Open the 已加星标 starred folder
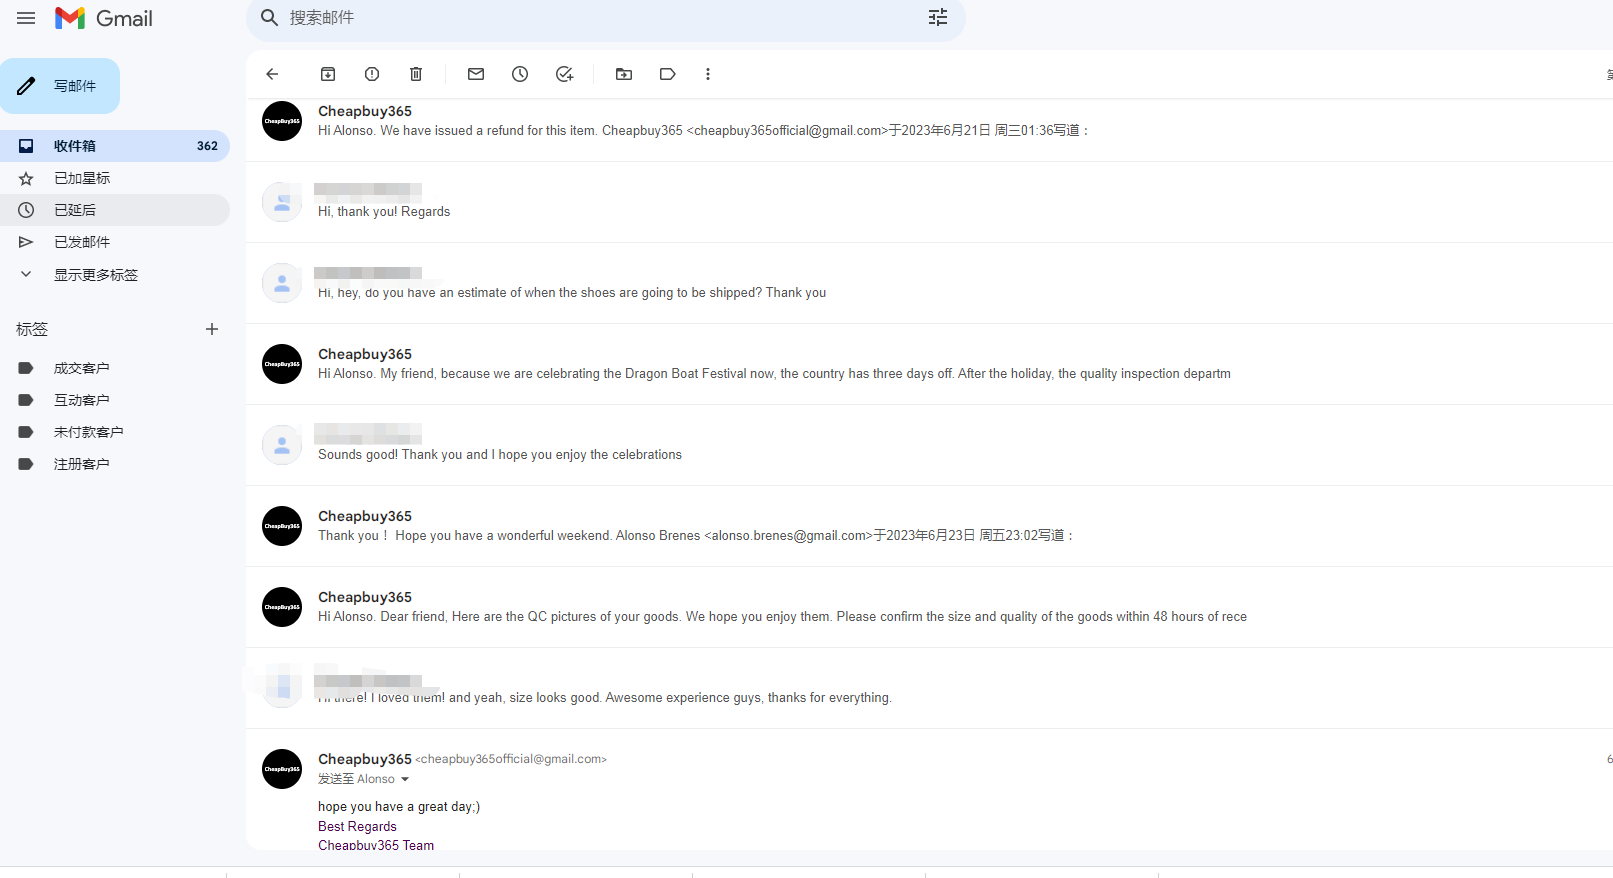Screen dimensions: 1613x878 (x=115, y=178)
